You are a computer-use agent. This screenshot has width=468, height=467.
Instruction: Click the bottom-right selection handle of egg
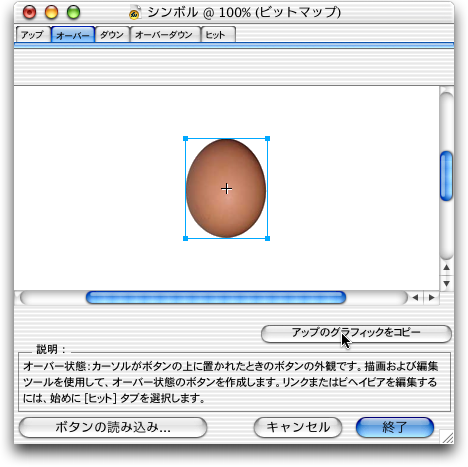(x=267, y=238)
